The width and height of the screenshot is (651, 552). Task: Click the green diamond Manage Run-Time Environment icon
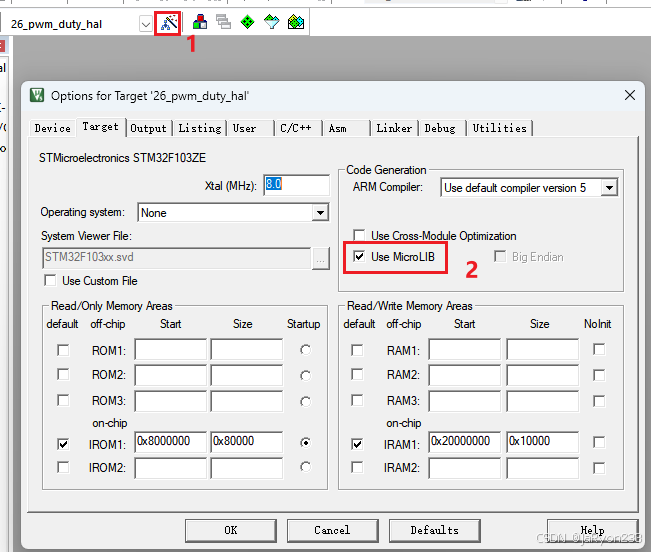[x=247, y=22]
